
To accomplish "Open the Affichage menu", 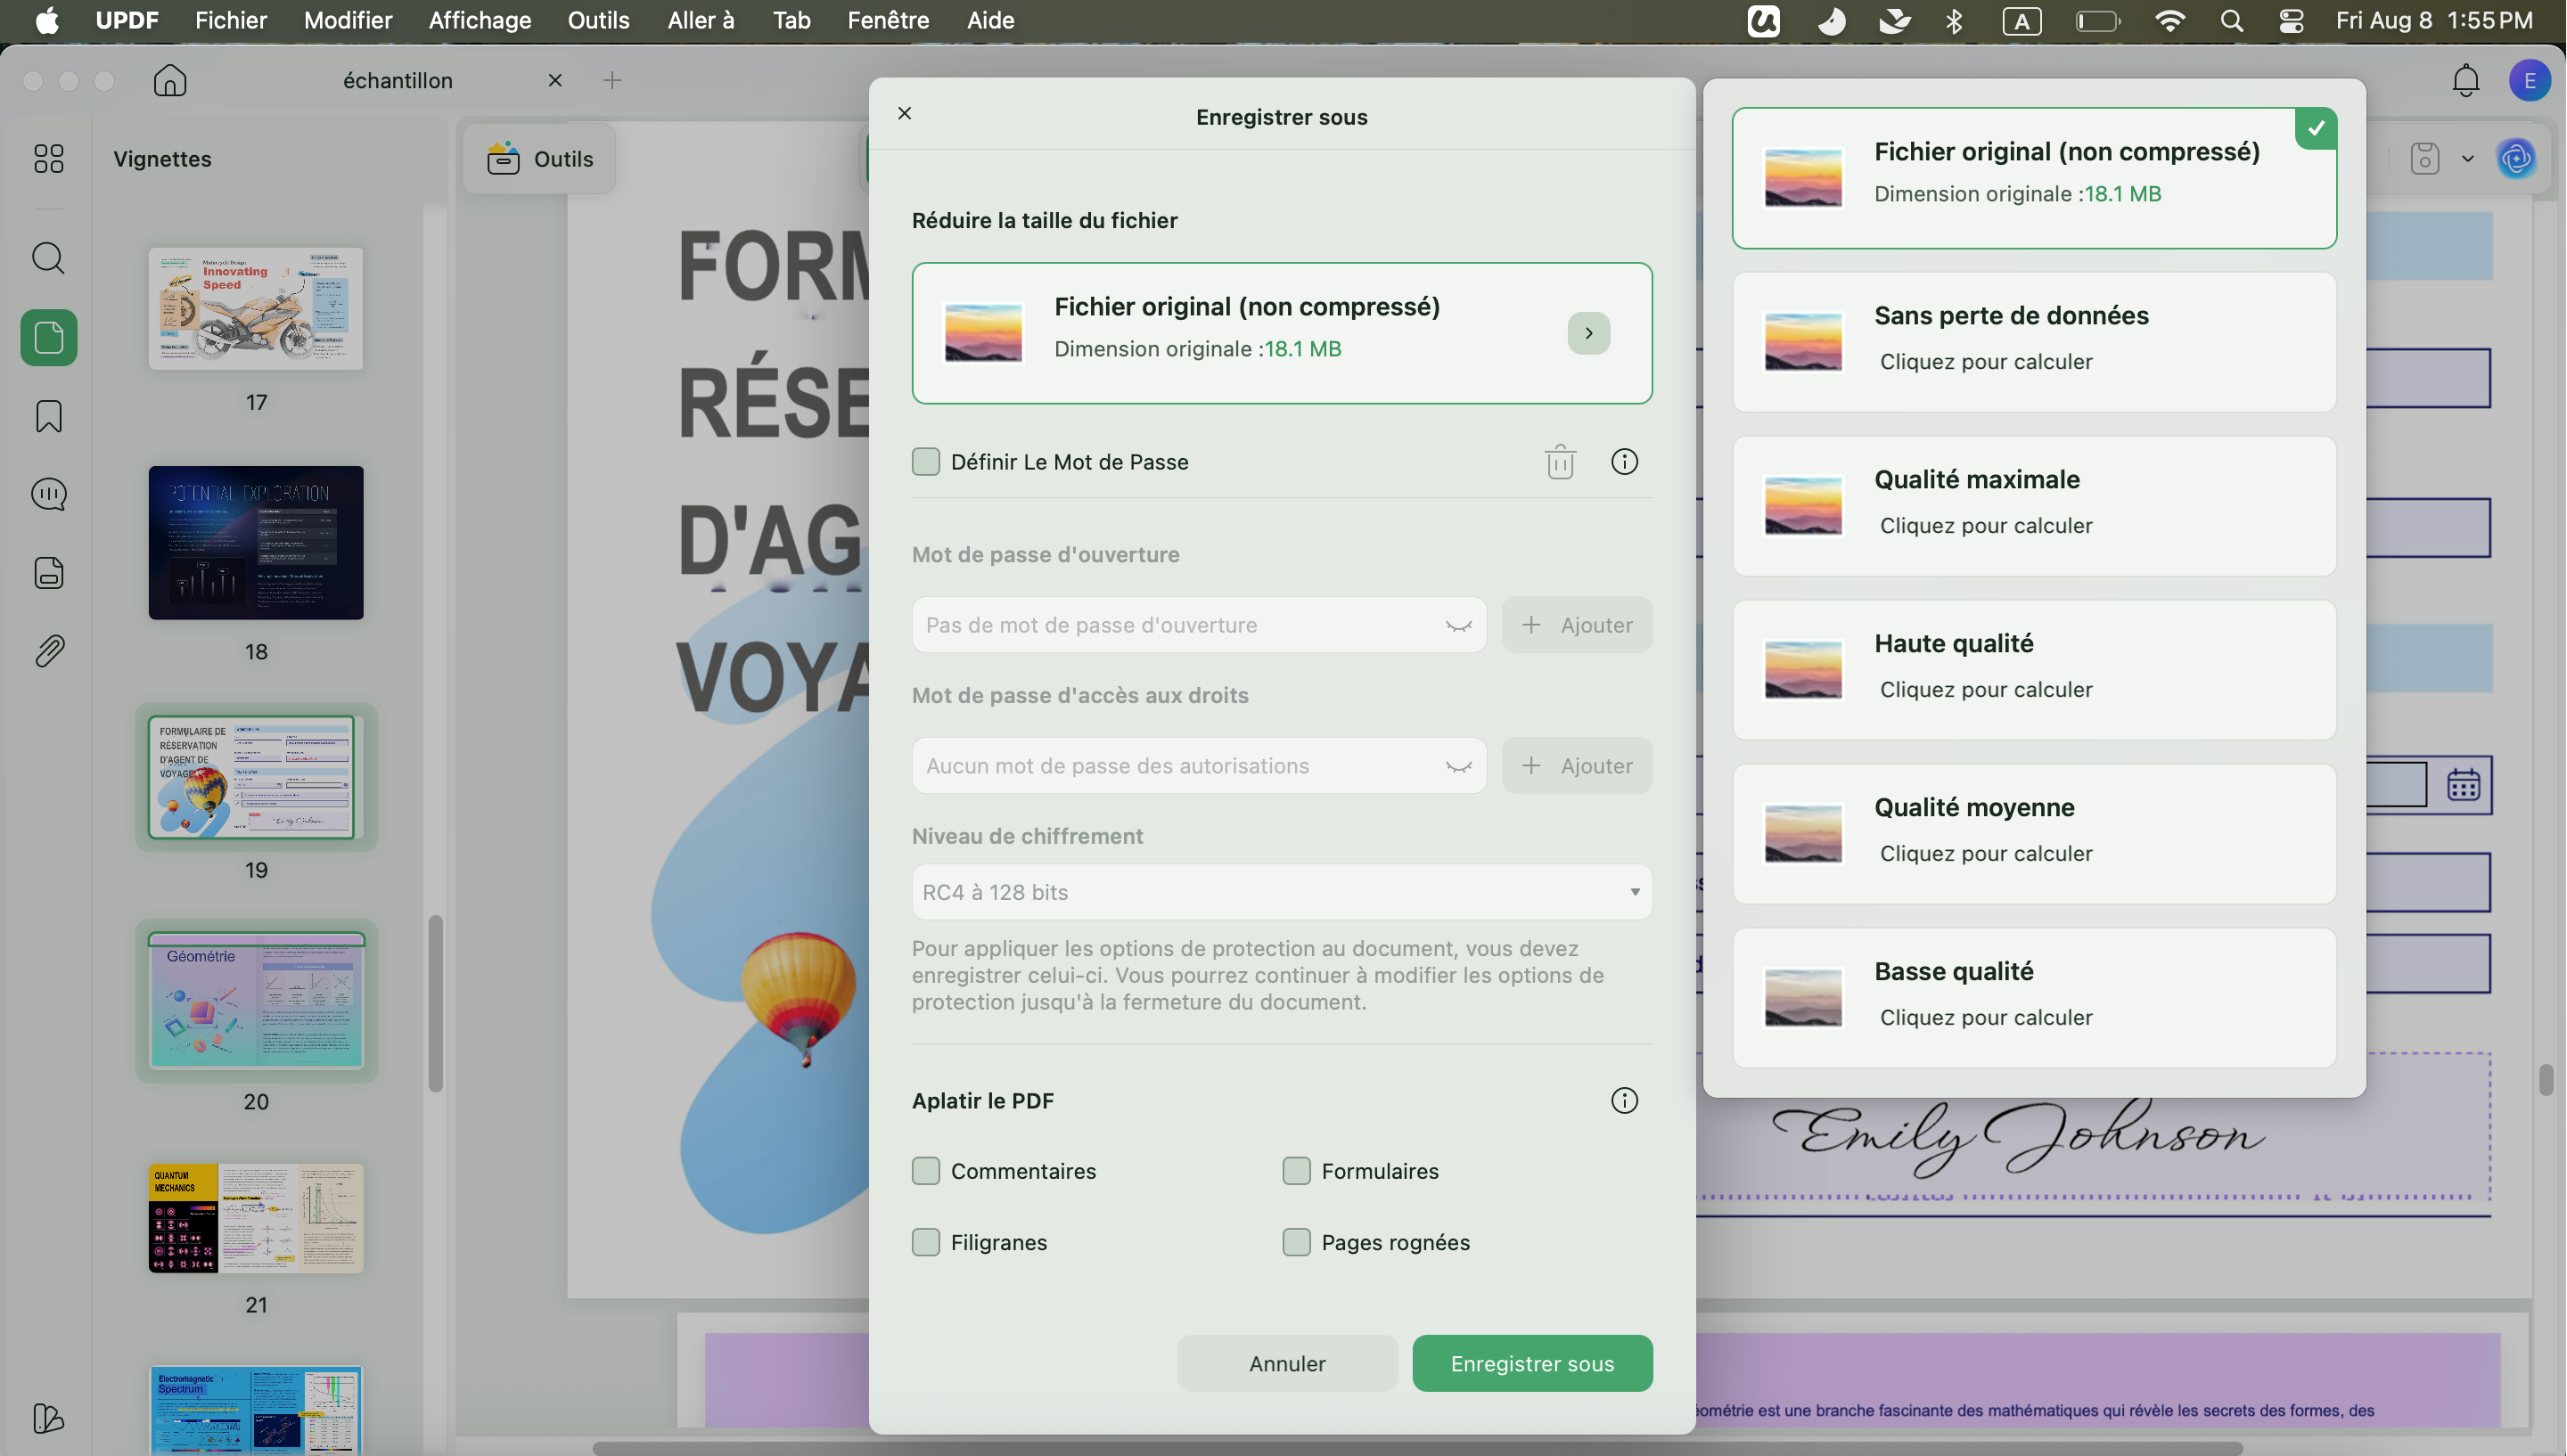I will [x=480, y=20].
